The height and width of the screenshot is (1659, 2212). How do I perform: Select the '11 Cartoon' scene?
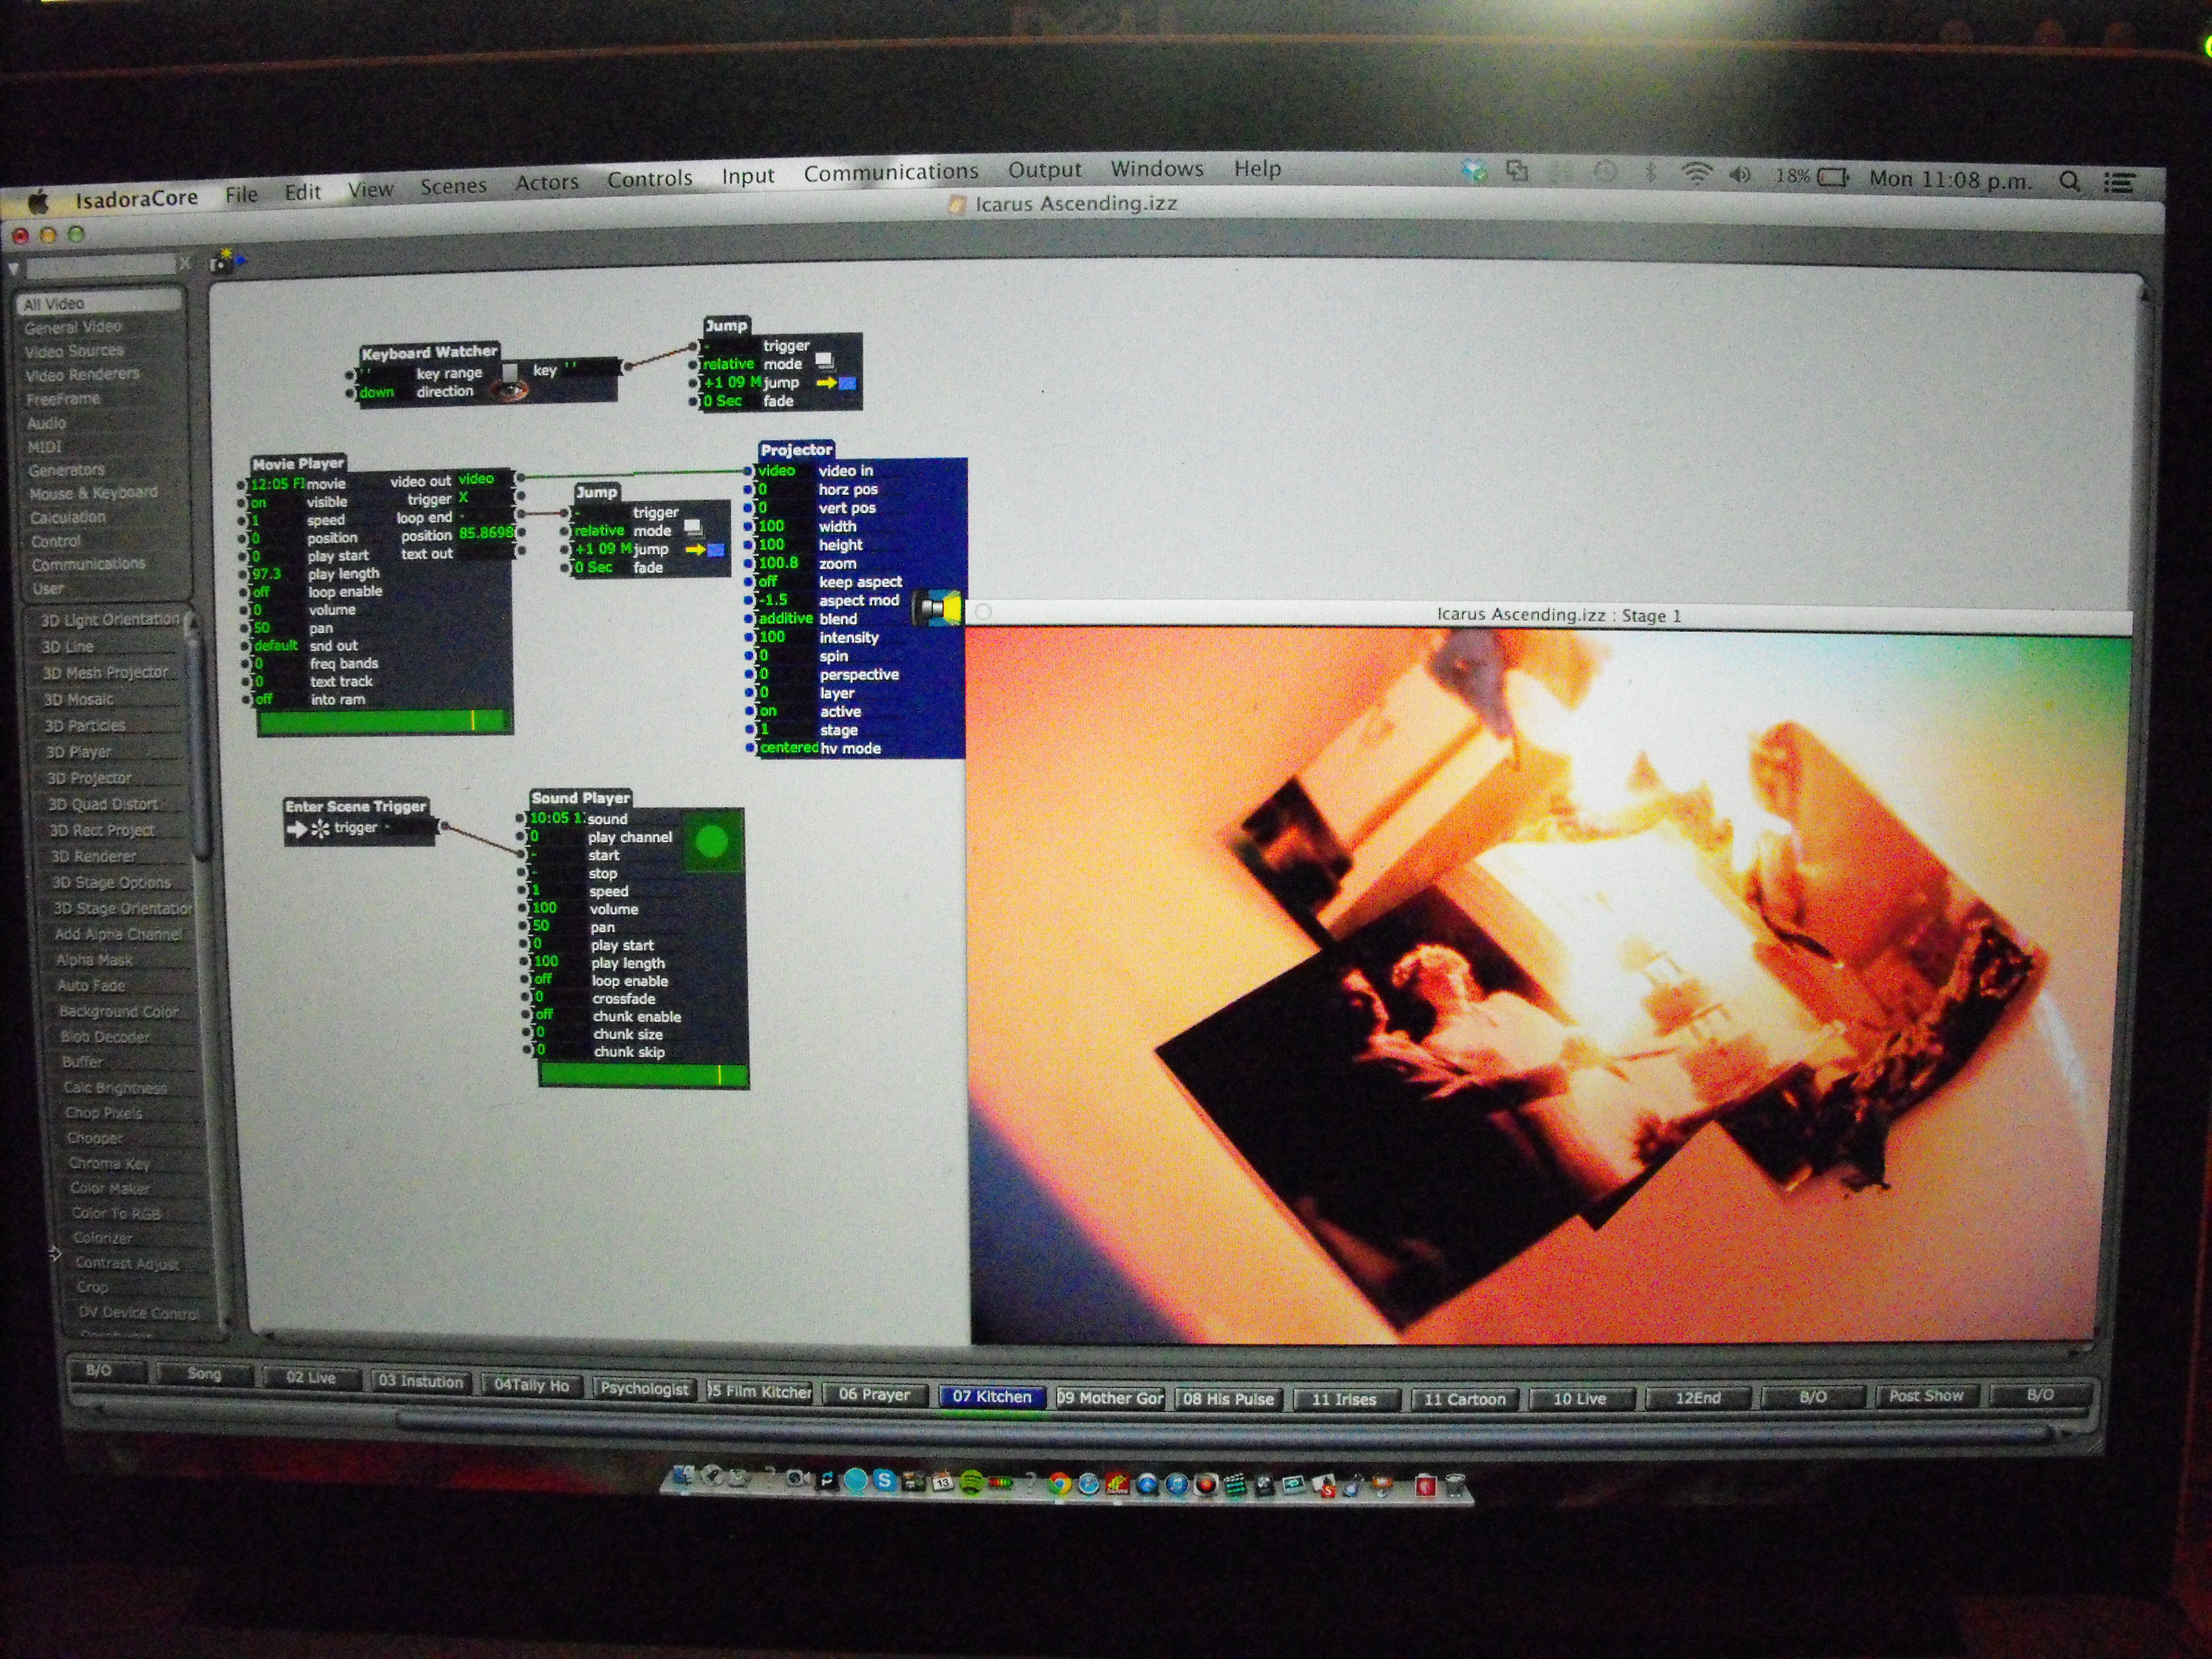pos(1464,1399)
